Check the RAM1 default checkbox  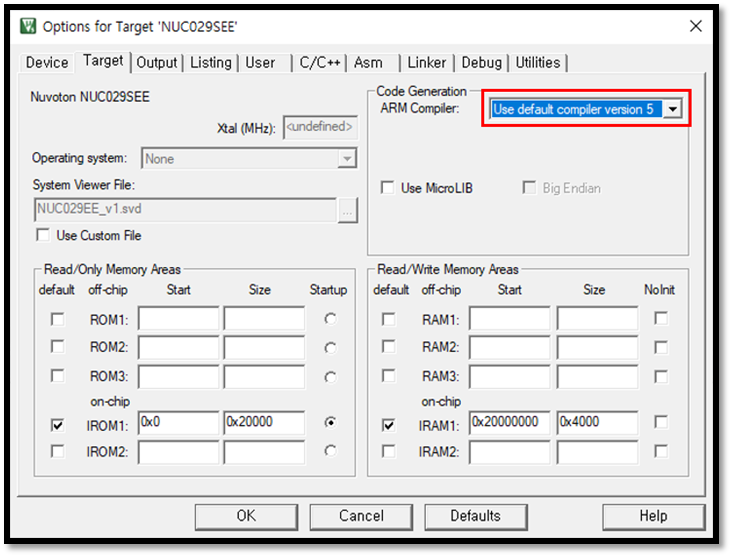point(388,319)
